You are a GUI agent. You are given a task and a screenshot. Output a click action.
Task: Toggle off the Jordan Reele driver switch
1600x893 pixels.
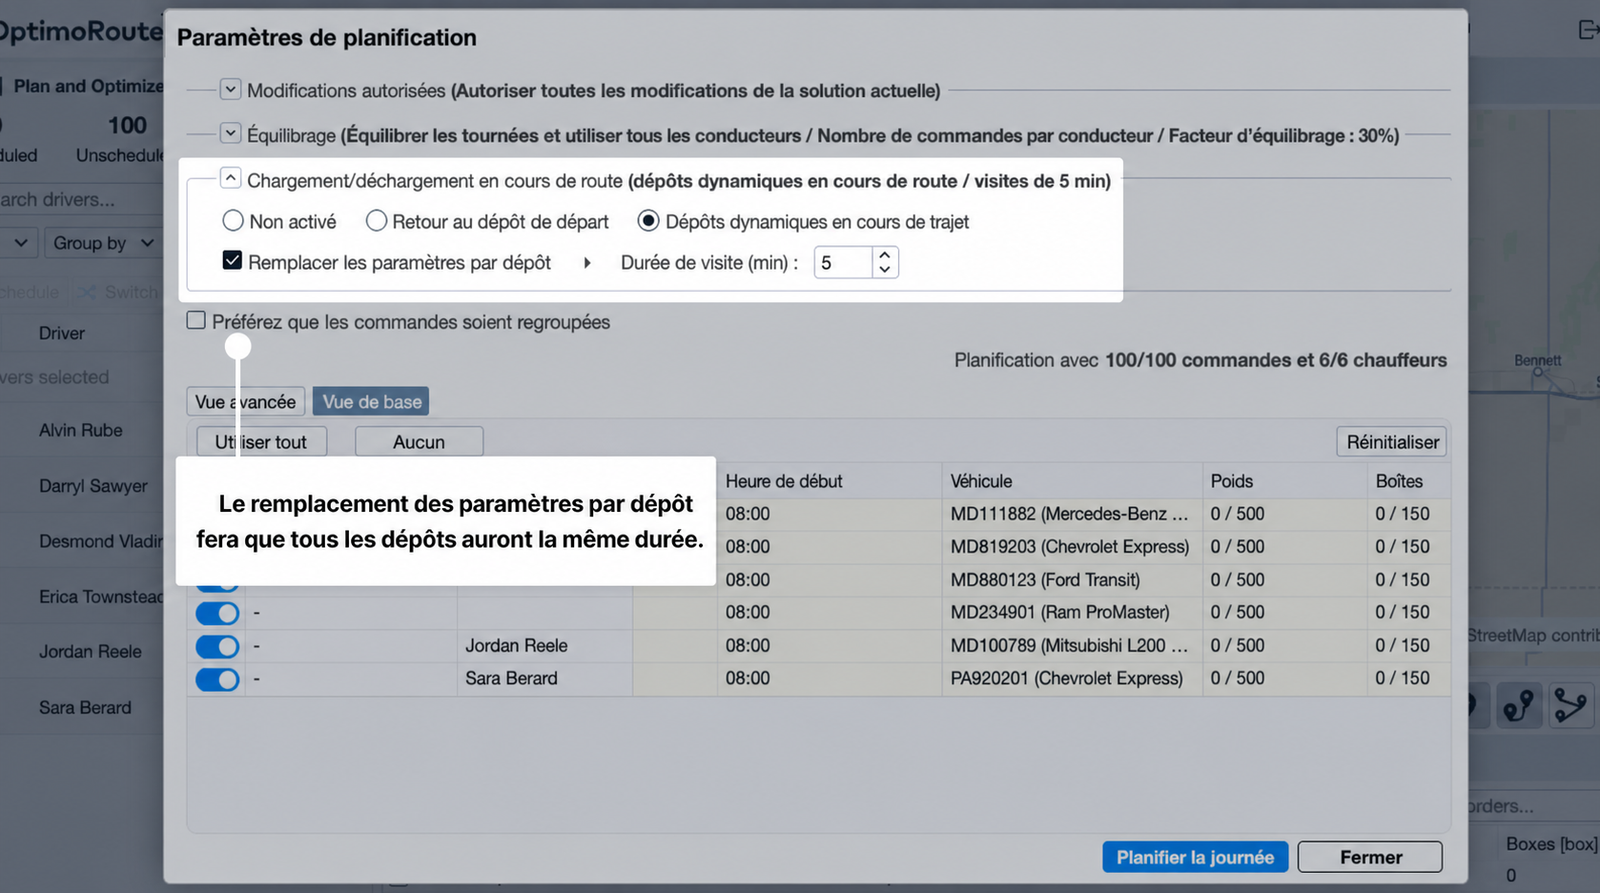click(217, 646)
